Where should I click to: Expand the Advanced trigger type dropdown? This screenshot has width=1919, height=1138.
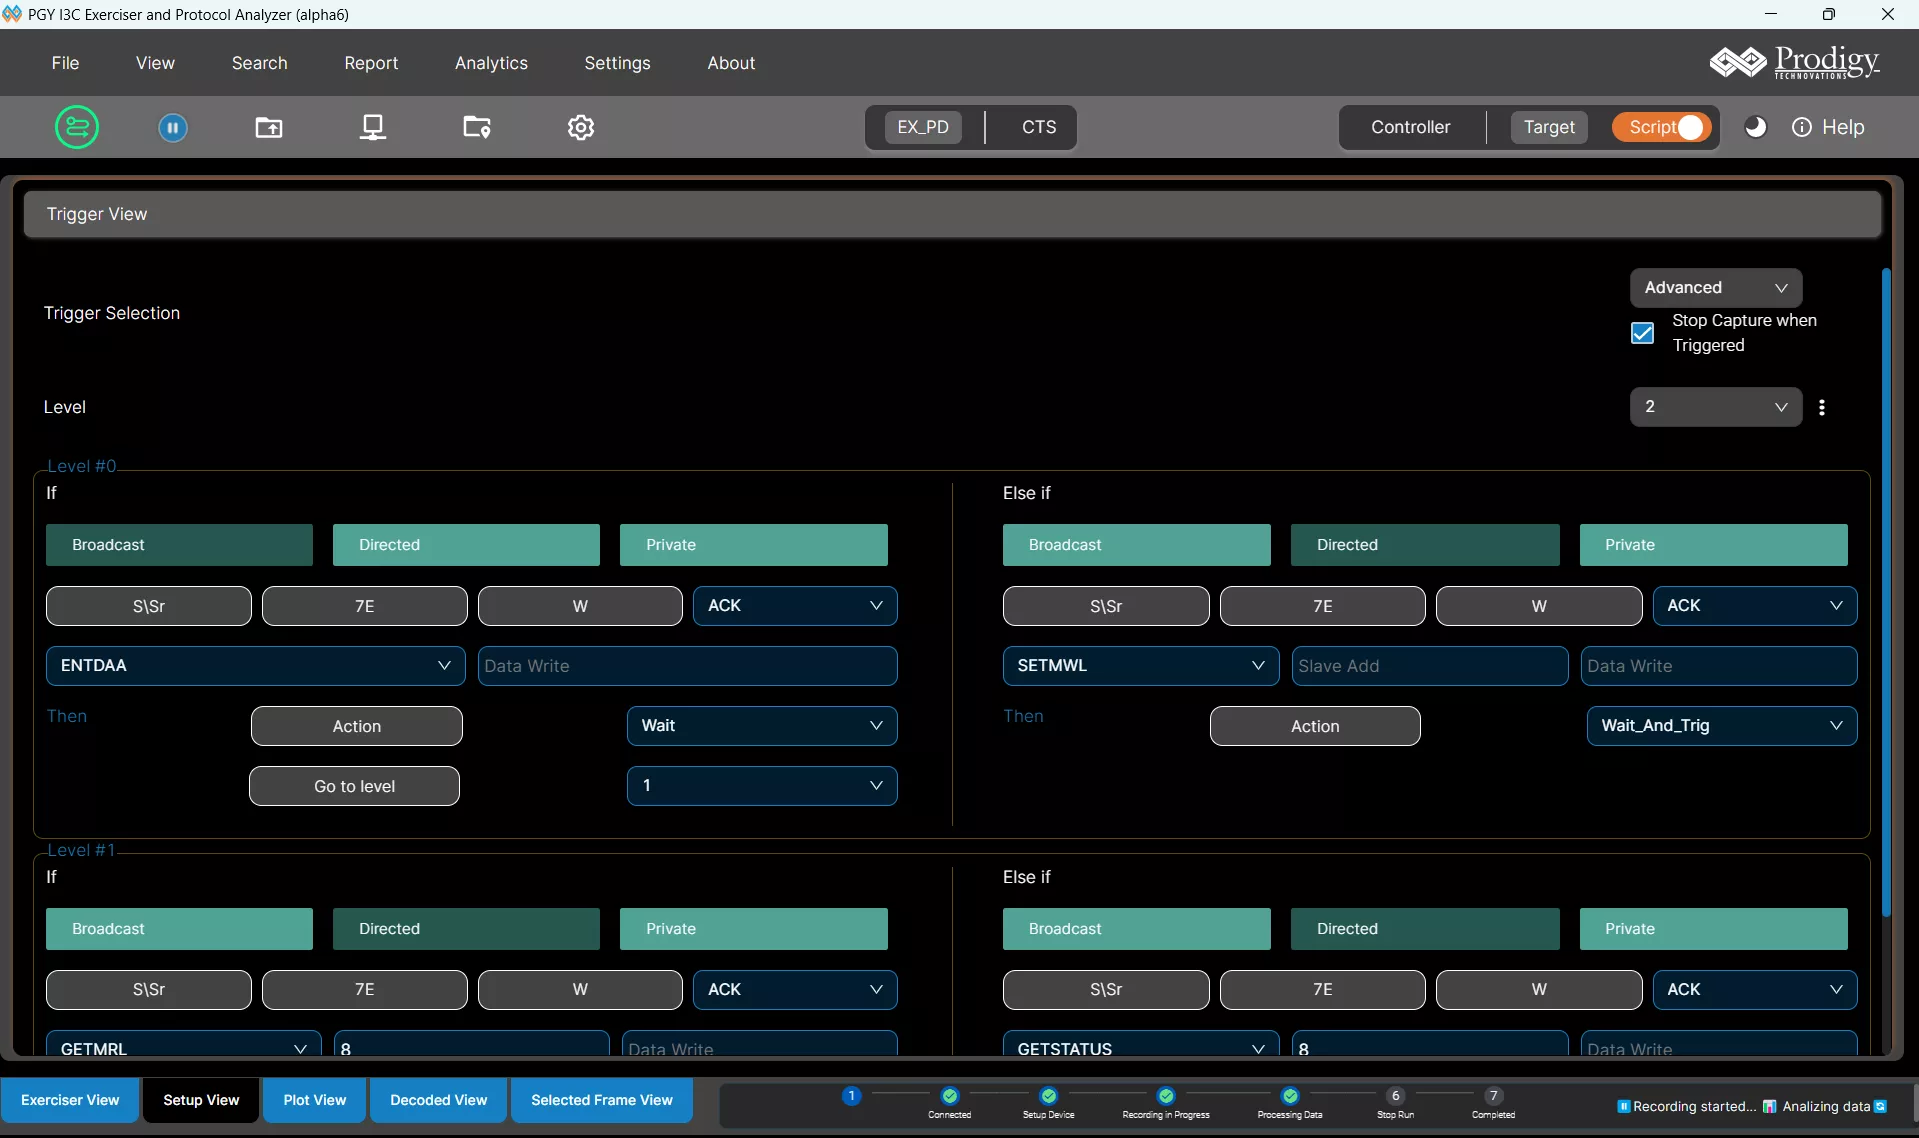(1715, 288)
